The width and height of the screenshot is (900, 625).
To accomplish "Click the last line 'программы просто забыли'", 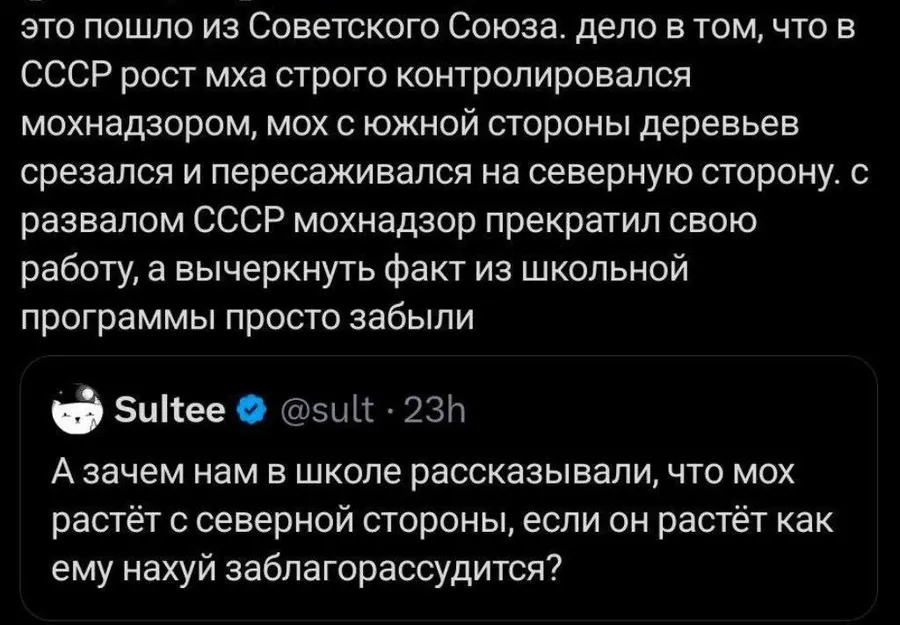I will click(247, 316).
